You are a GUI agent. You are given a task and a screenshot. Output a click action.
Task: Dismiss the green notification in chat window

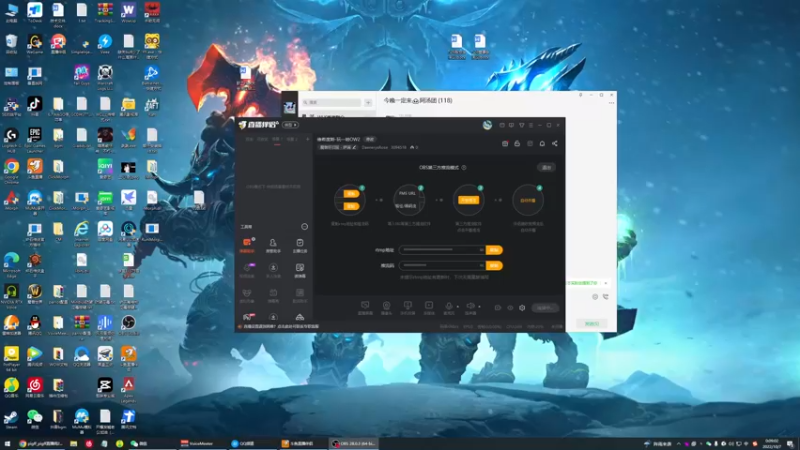(x=606, y=283)
